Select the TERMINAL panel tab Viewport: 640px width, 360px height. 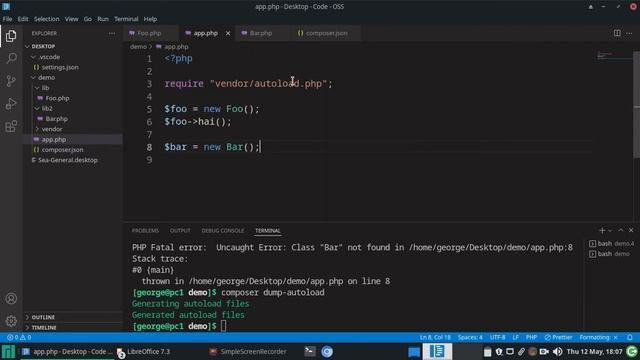268,231
